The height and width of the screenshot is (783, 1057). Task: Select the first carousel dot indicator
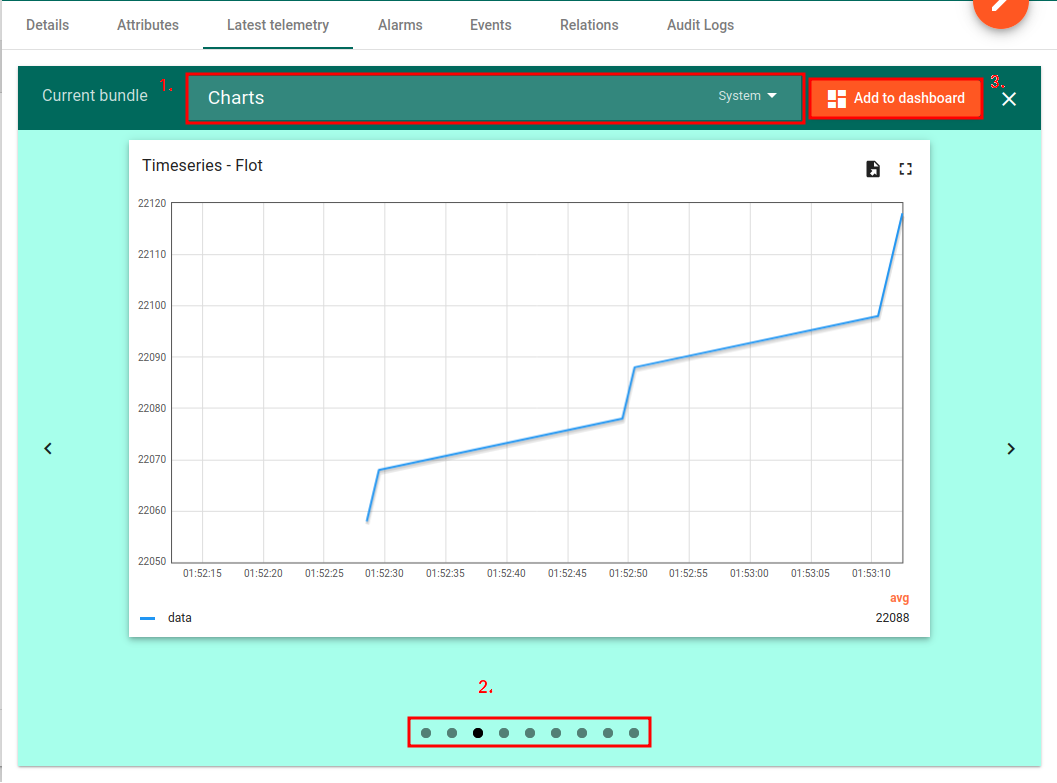pos(426,733)
